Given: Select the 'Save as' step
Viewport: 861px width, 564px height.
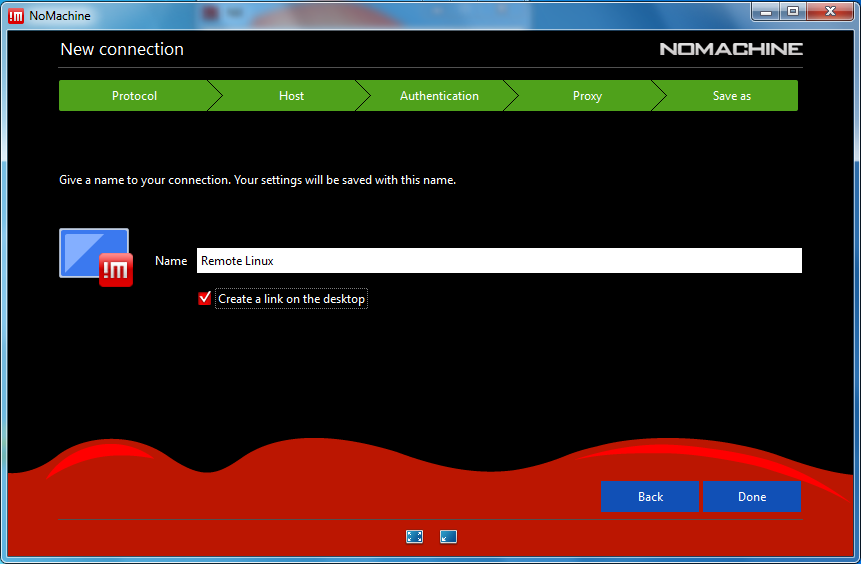Looking at the screenshot, I should point(731,96).
